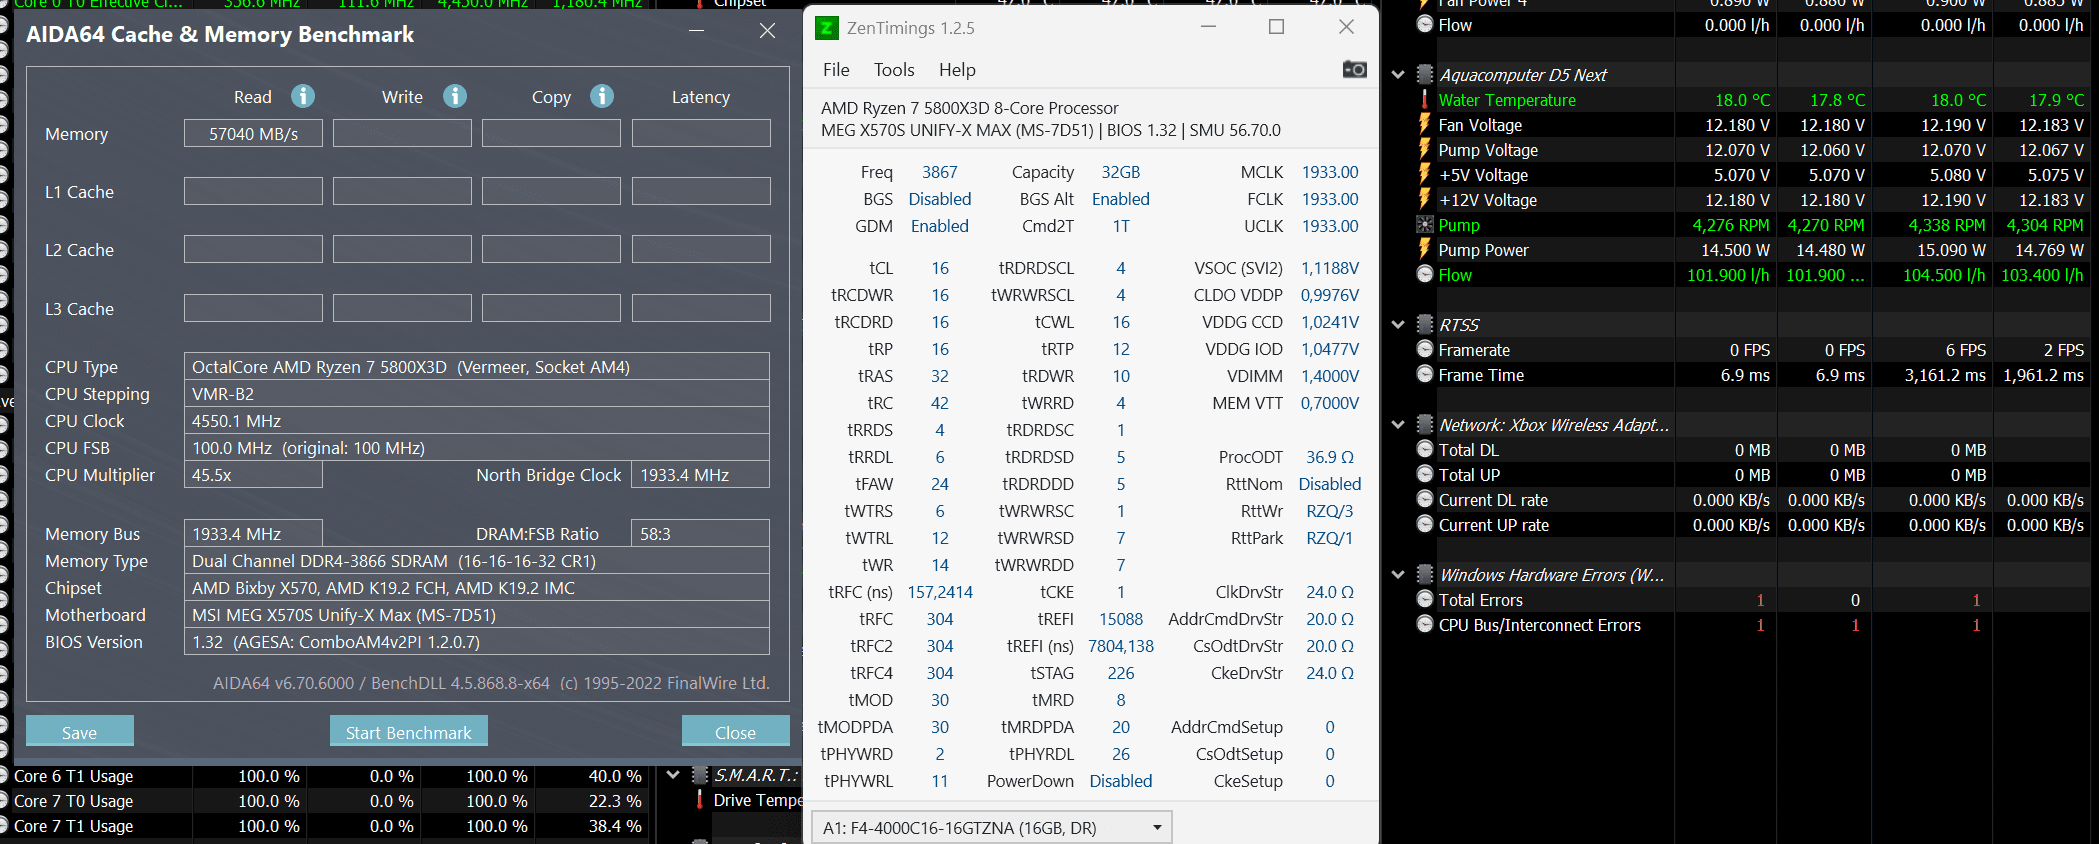Click the ProcODT value 36.9 Ω

tap(1330, 457)
